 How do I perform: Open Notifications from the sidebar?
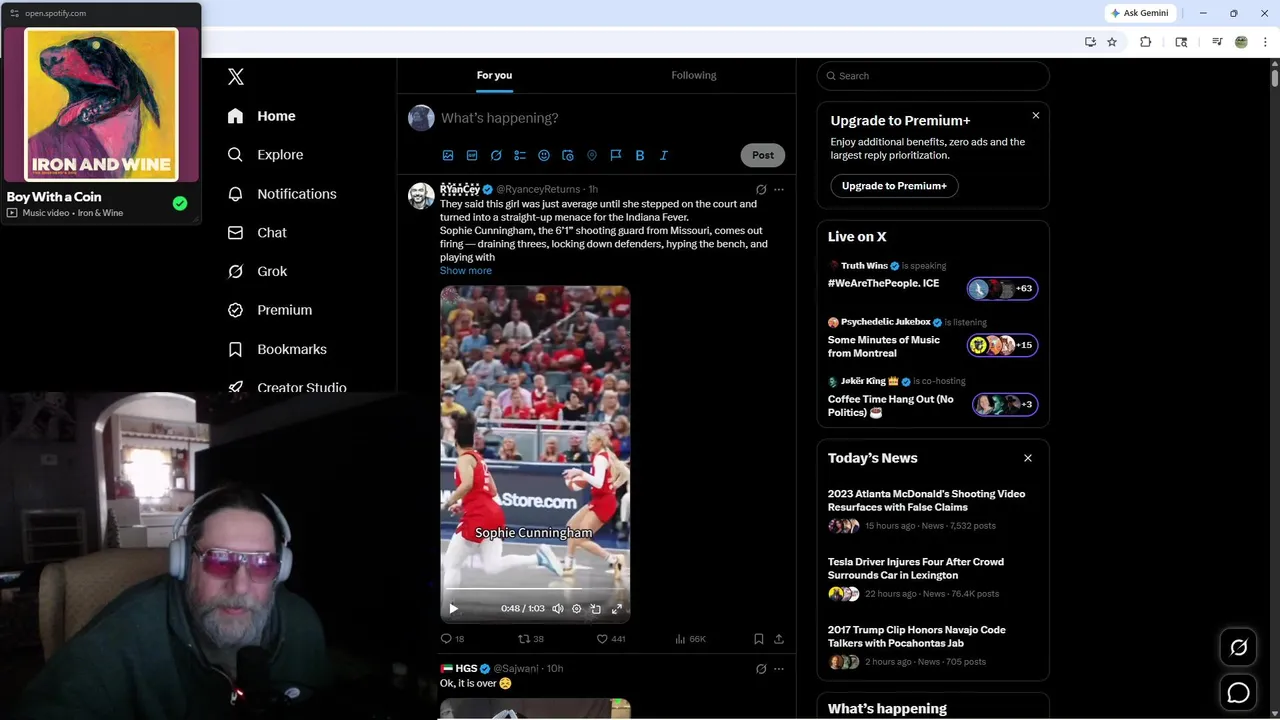click(282, 194)
